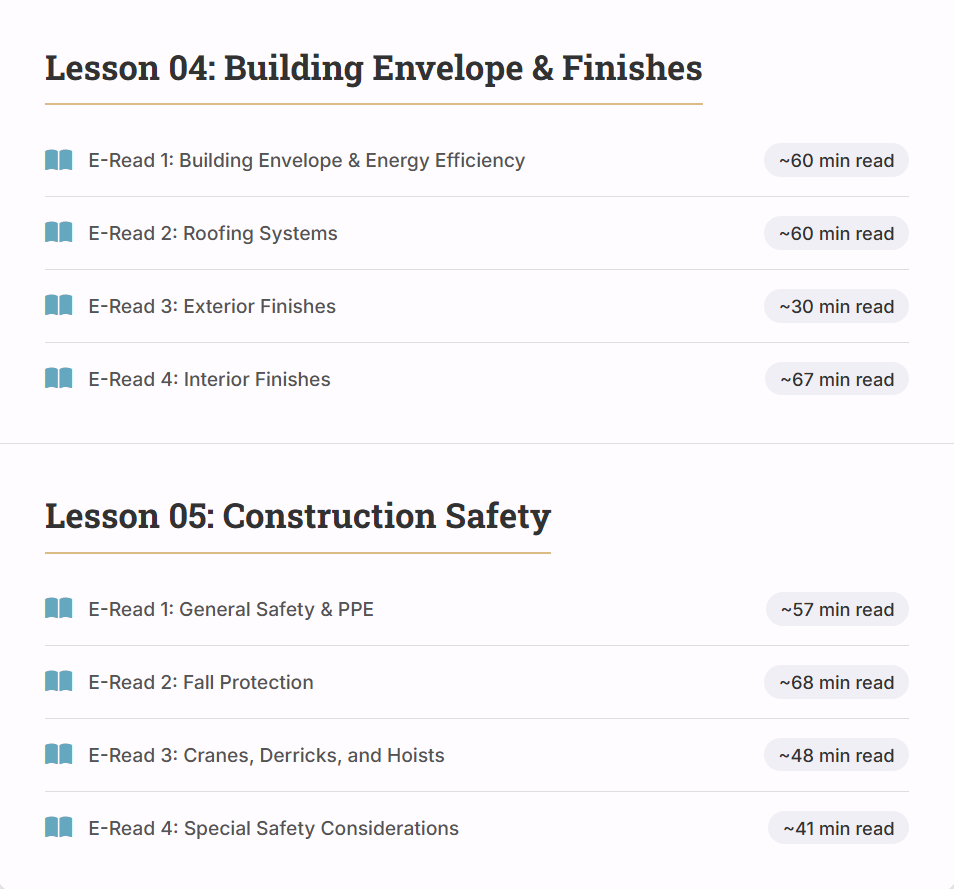This screenshot has height=889, width=954.
Task: Click the book icon for Exterior Finishes
Action: point(59,306)
